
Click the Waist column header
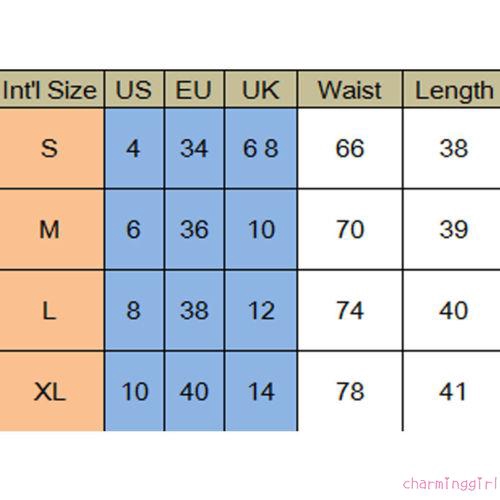coord(350,89)
